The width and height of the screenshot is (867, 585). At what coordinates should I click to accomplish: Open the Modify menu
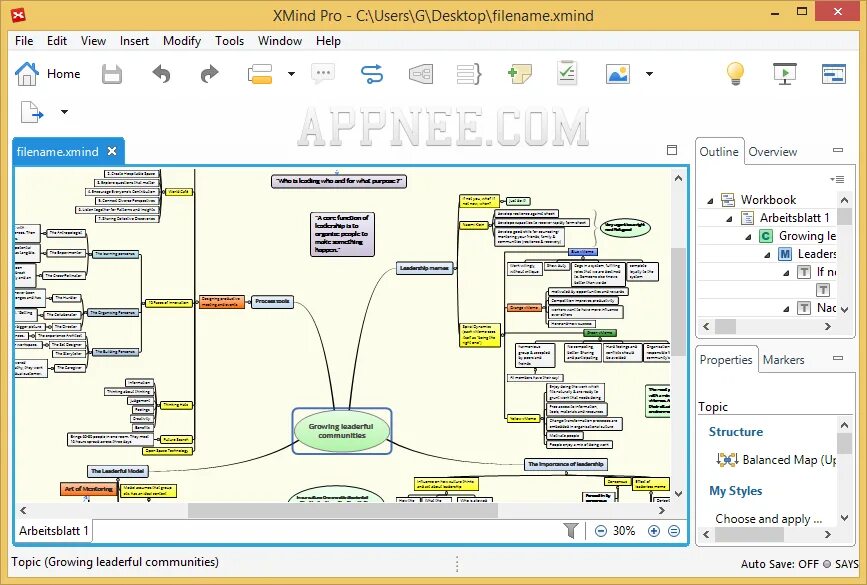coord(181,41)
